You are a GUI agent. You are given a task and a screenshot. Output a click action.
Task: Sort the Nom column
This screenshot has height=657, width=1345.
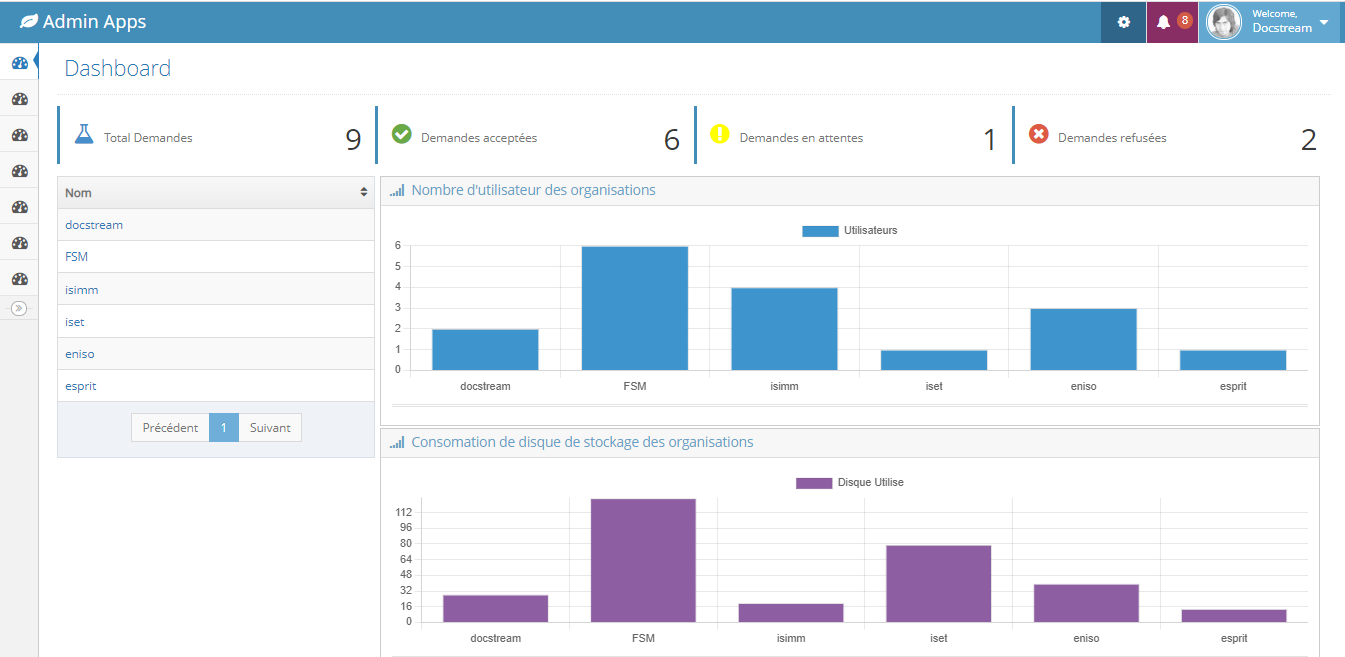coord(216,193)
